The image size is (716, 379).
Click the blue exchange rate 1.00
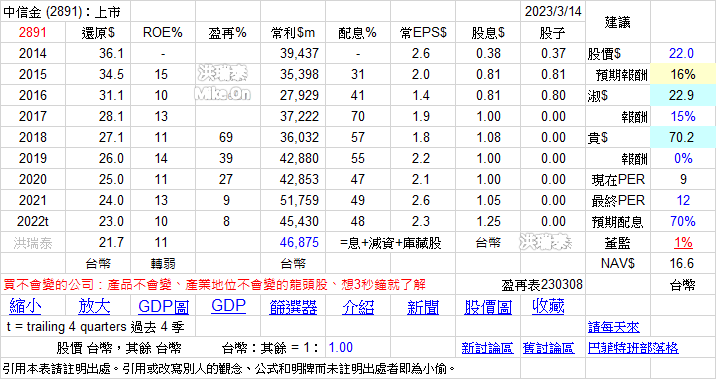click(341, 348)
